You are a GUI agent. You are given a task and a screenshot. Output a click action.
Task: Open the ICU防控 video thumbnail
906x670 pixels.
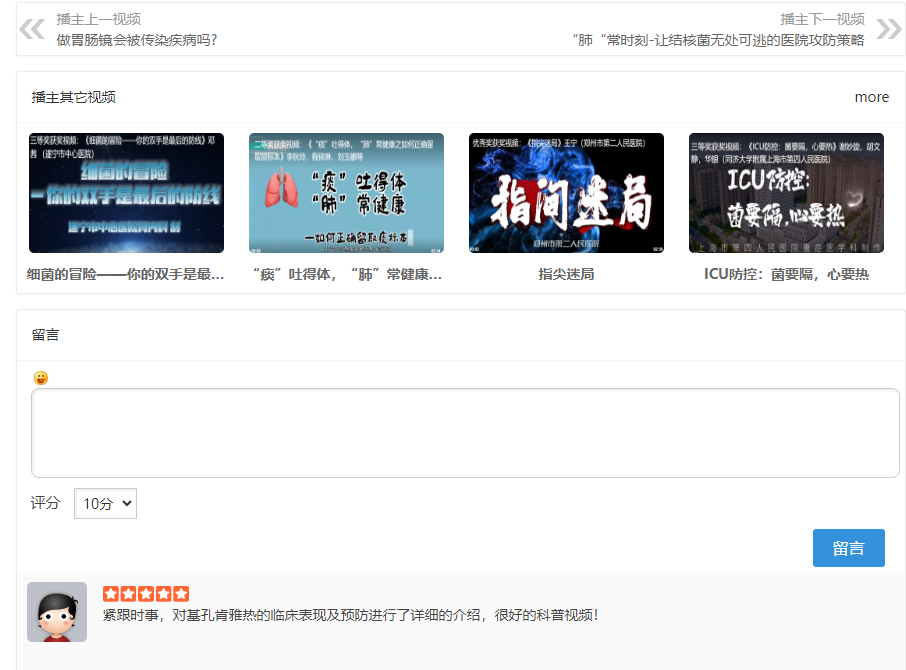point(786,193)
